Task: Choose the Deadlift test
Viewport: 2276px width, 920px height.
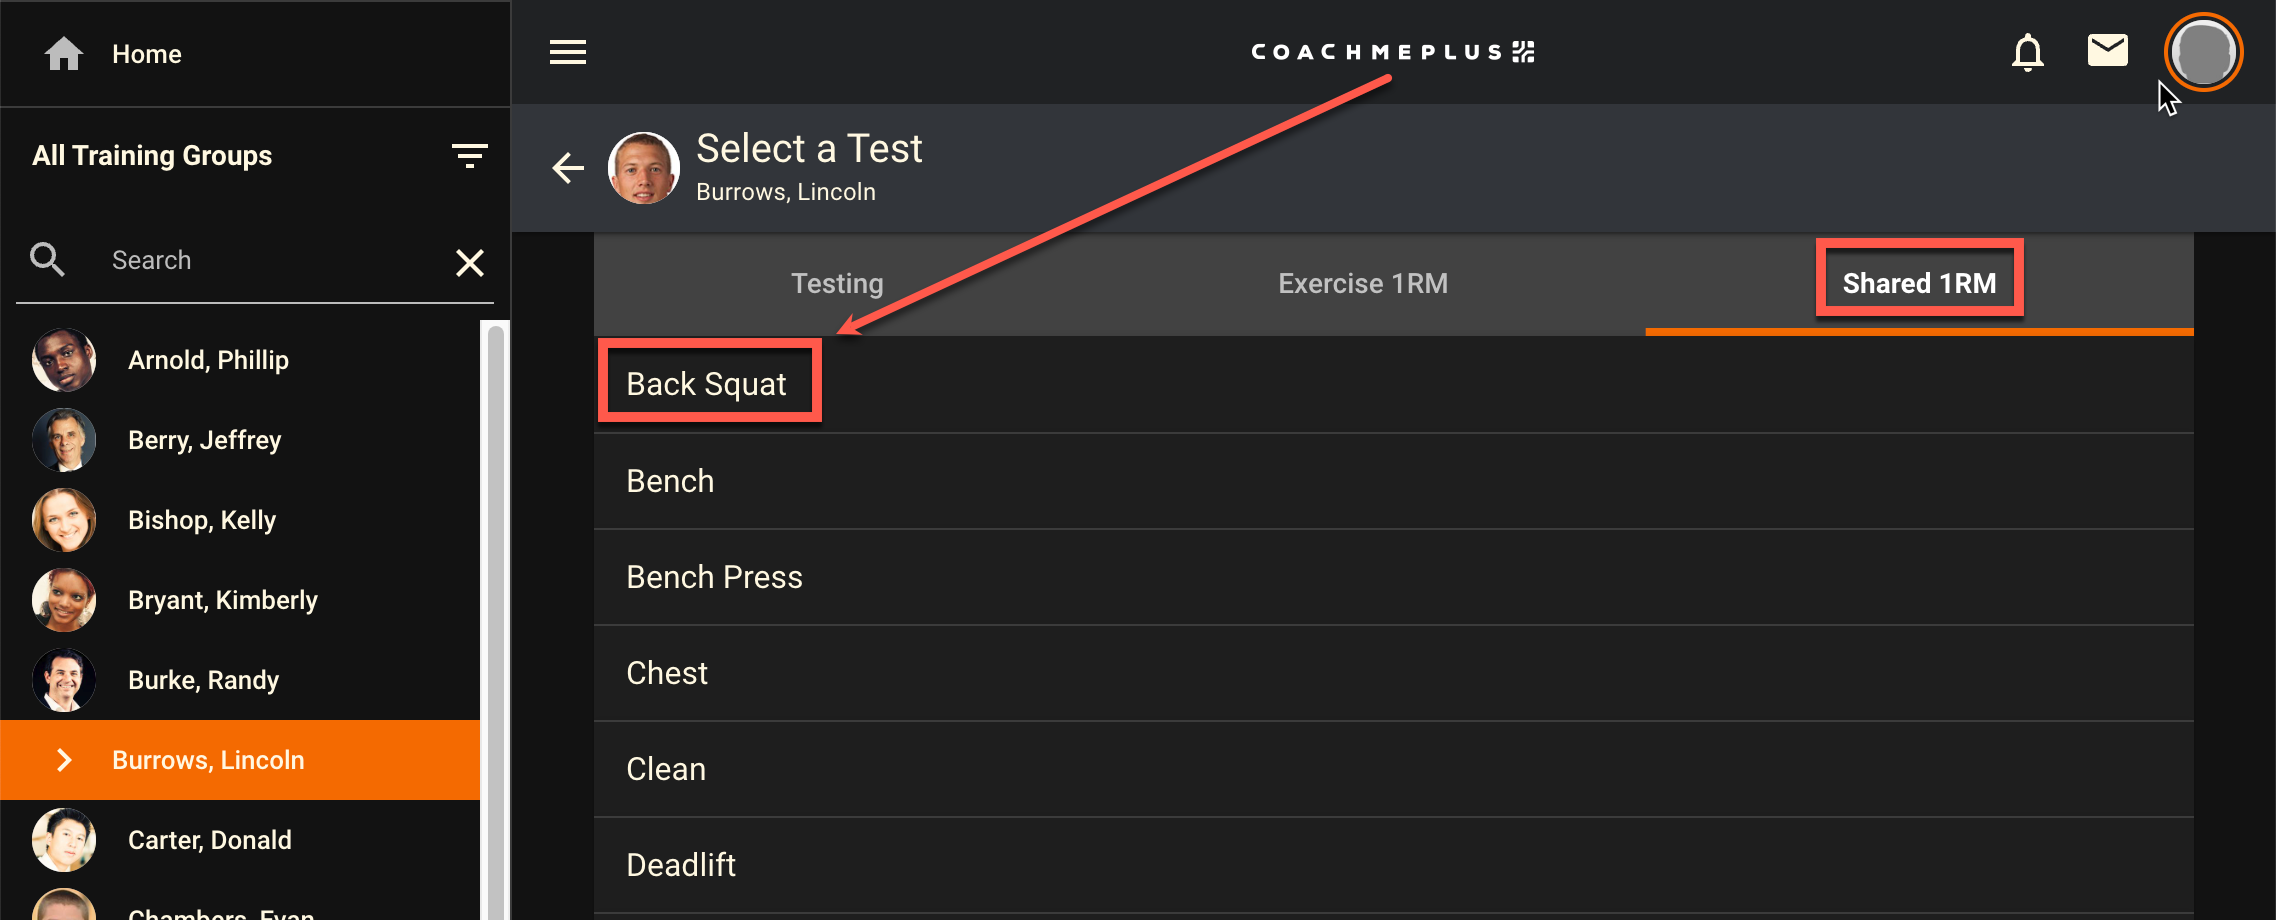Action: click(x=681, y=865)
